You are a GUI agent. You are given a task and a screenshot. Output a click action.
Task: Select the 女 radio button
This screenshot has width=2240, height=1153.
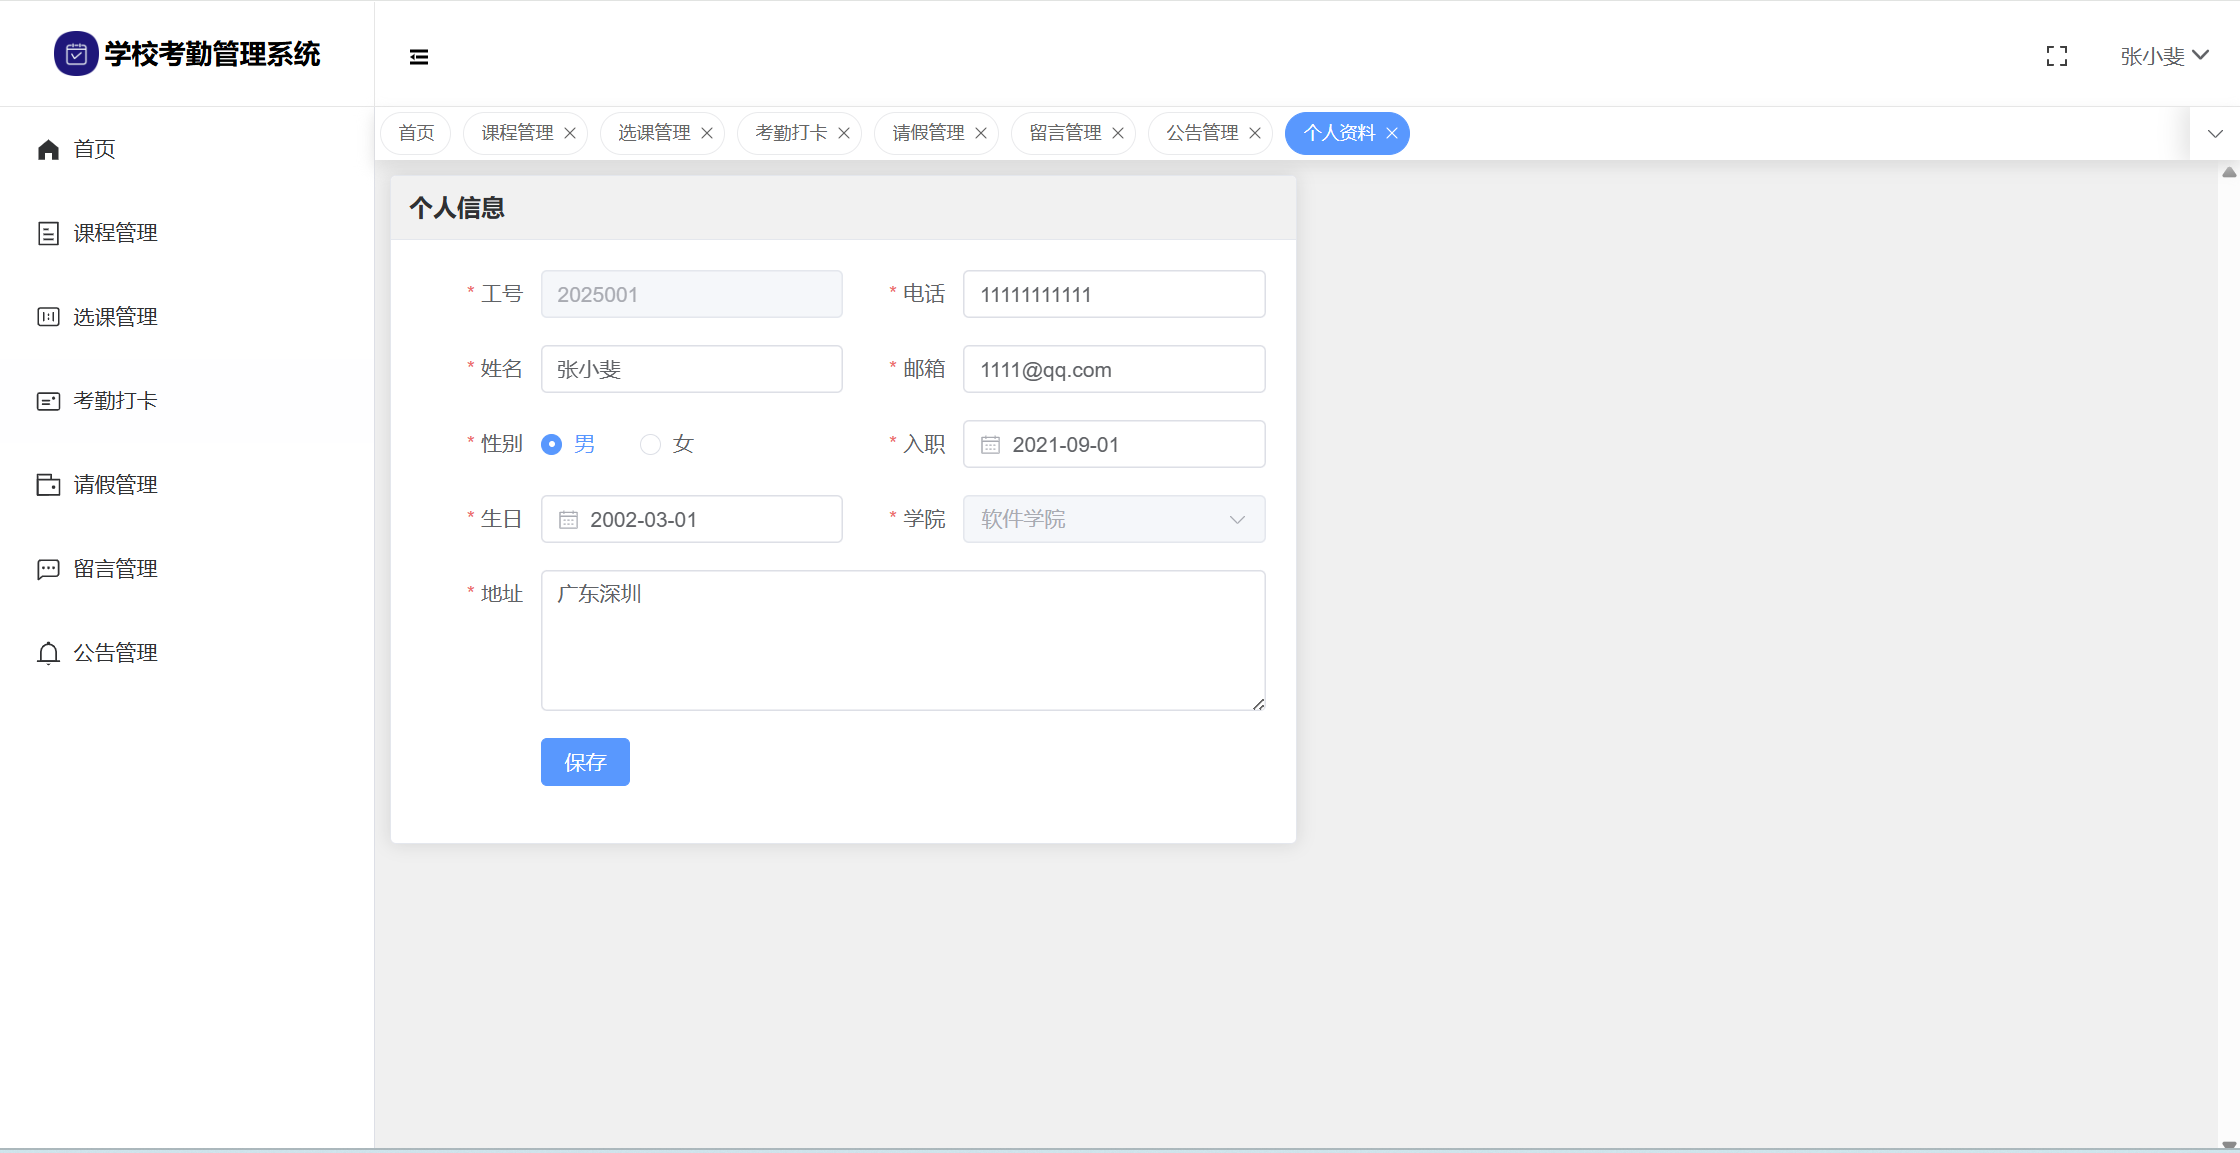coord(651,444)
